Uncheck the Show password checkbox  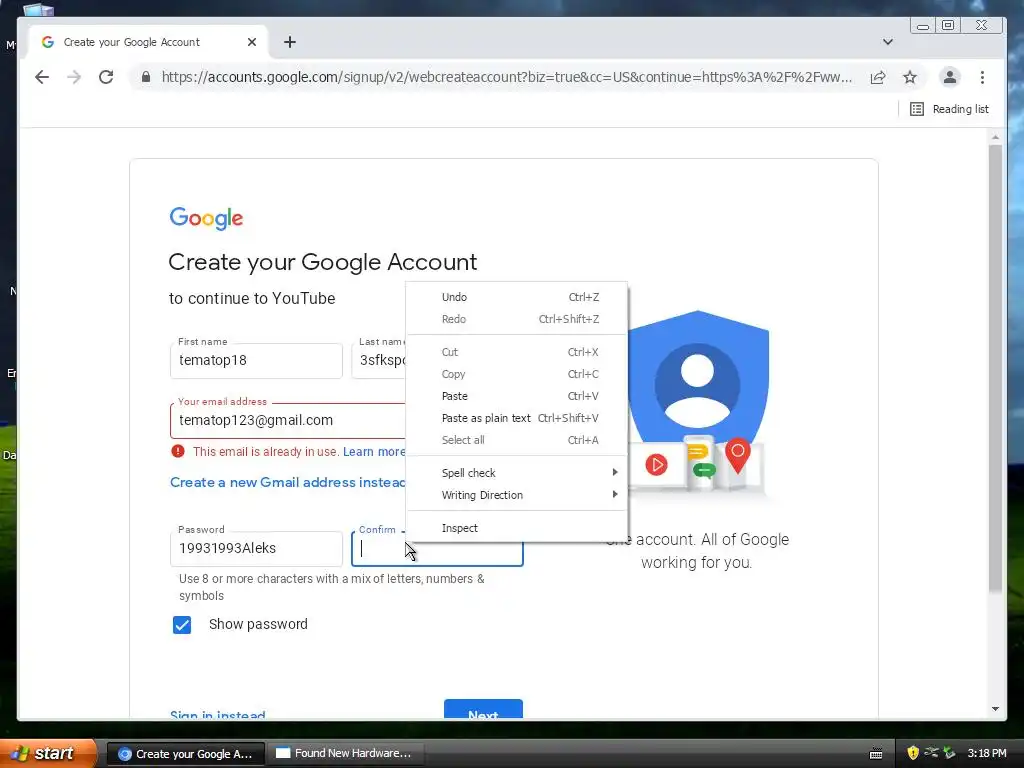pyautogui.click(x=182, y=625)
